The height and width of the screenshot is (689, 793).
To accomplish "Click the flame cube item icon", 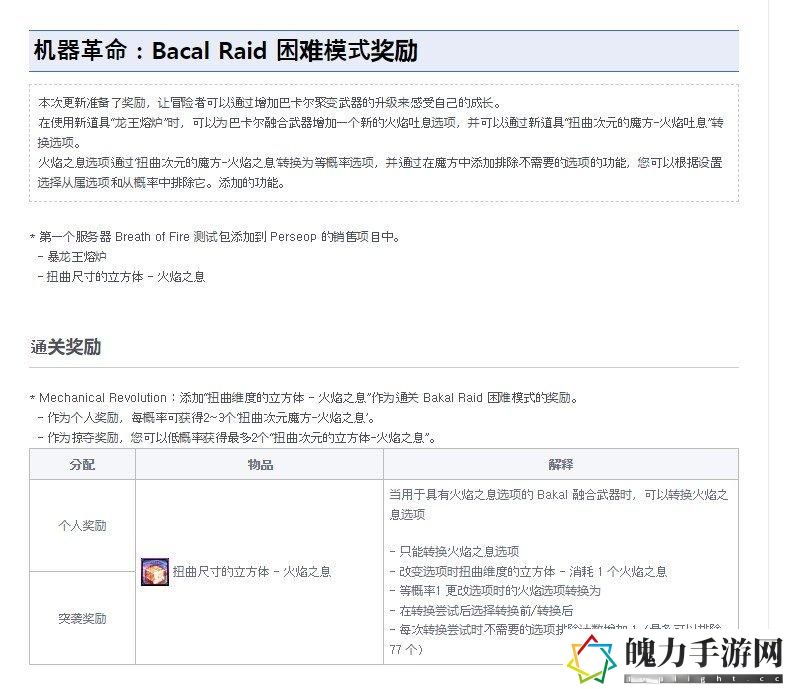I will [155, 572].
